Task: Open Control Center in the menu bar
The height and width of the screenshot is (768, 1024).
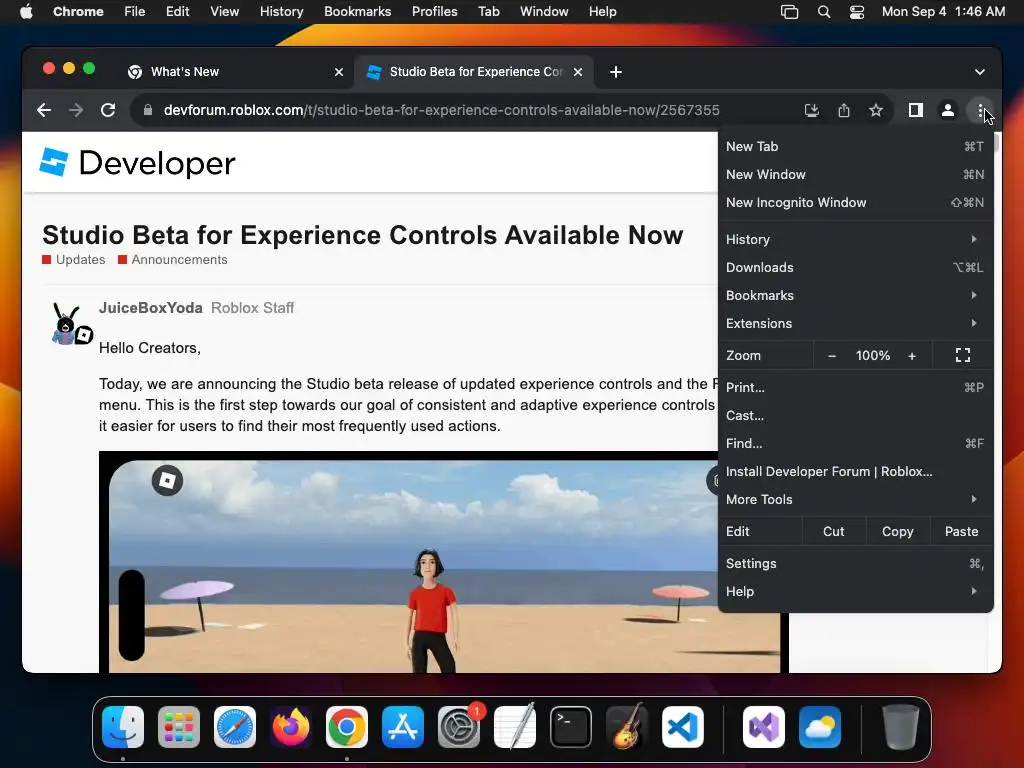Action: 857,12
